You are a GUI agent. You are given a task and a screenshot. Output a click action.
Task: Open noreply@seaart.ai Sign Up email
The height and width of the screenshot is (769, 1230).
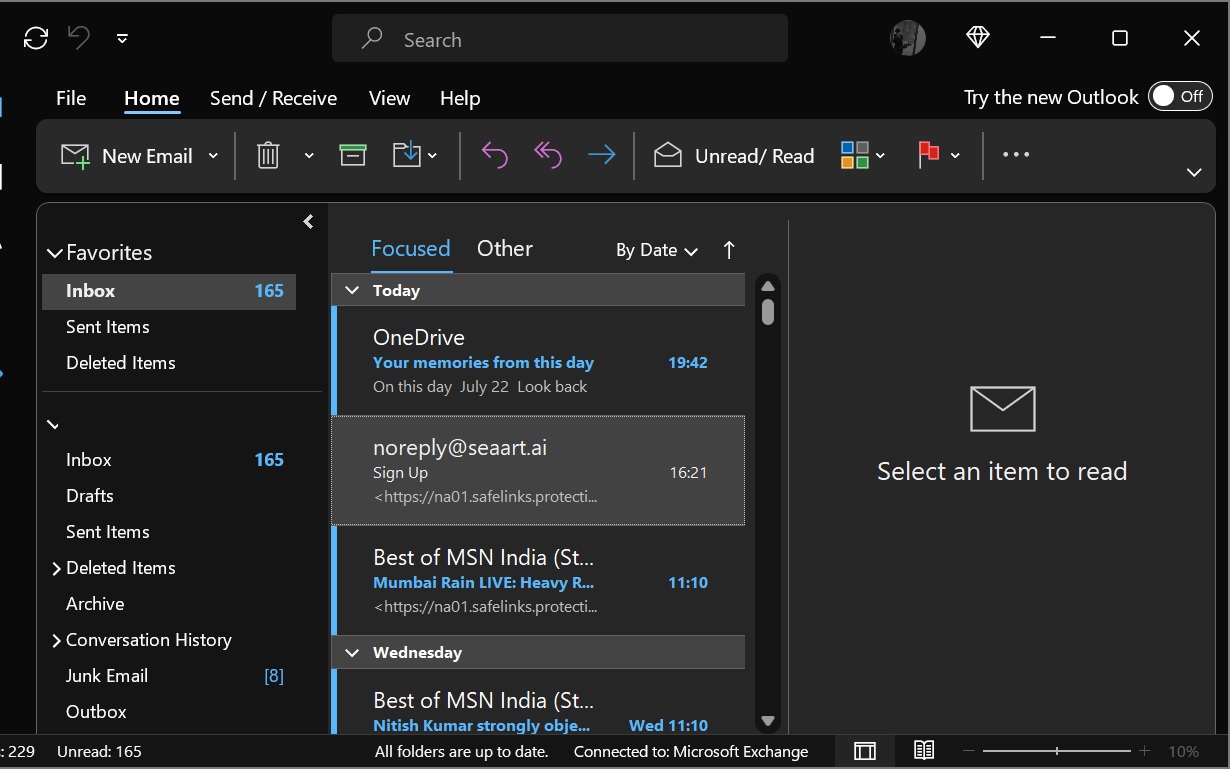538,470
